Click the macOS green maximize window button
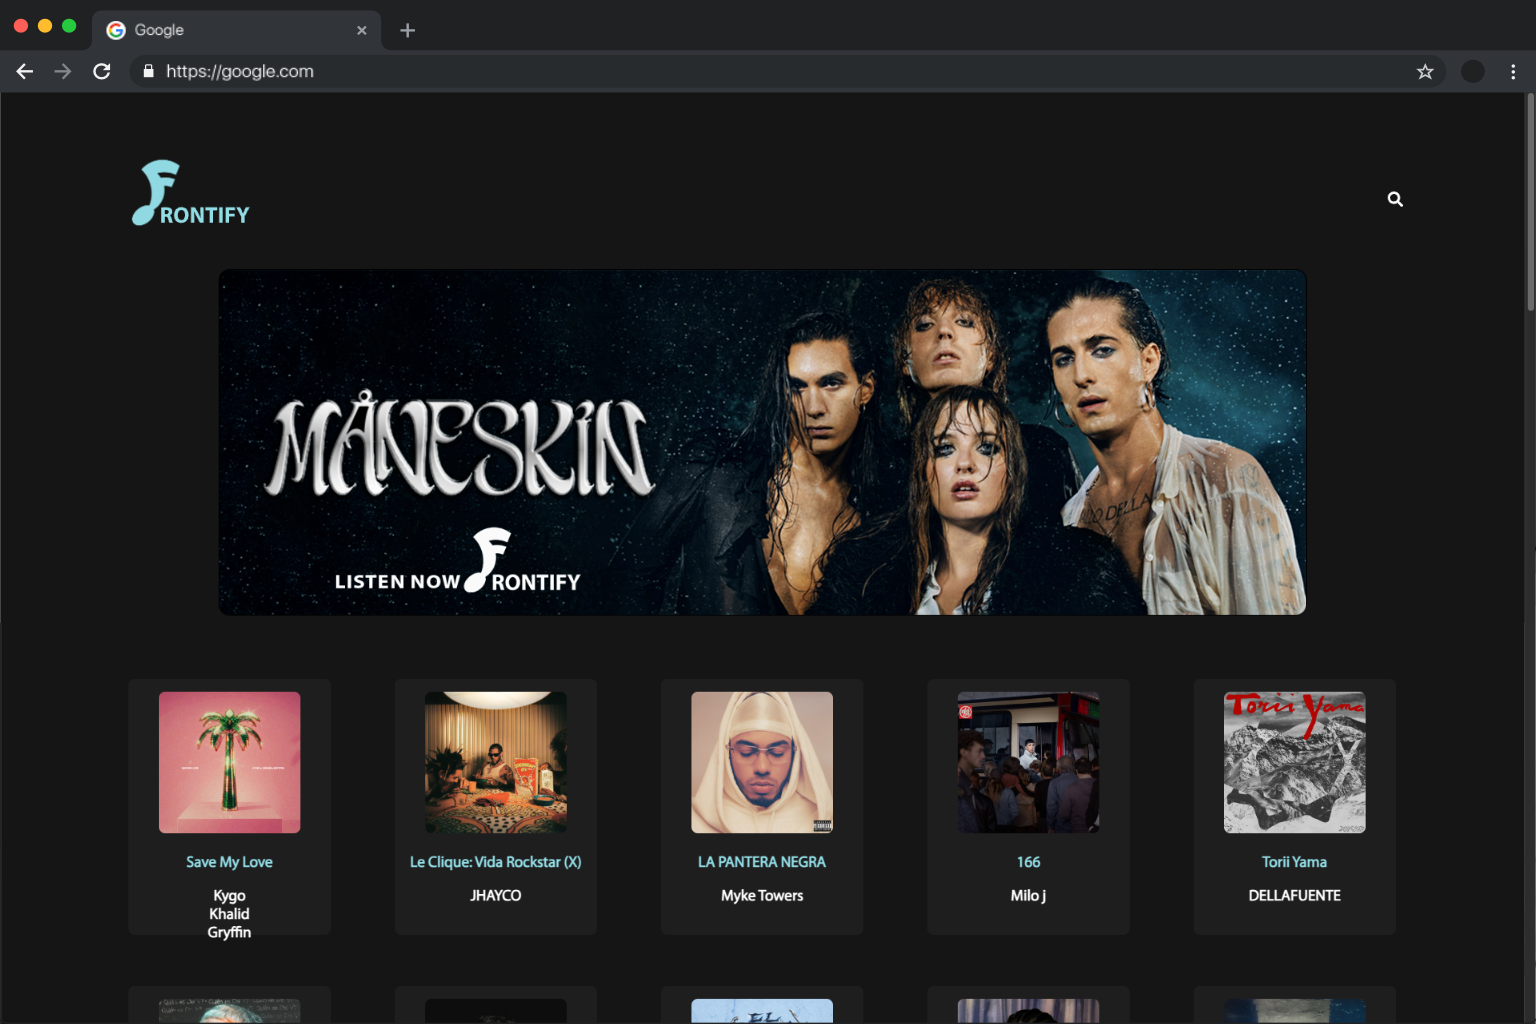The image size is (1536, 1024). tap(69, 26)
